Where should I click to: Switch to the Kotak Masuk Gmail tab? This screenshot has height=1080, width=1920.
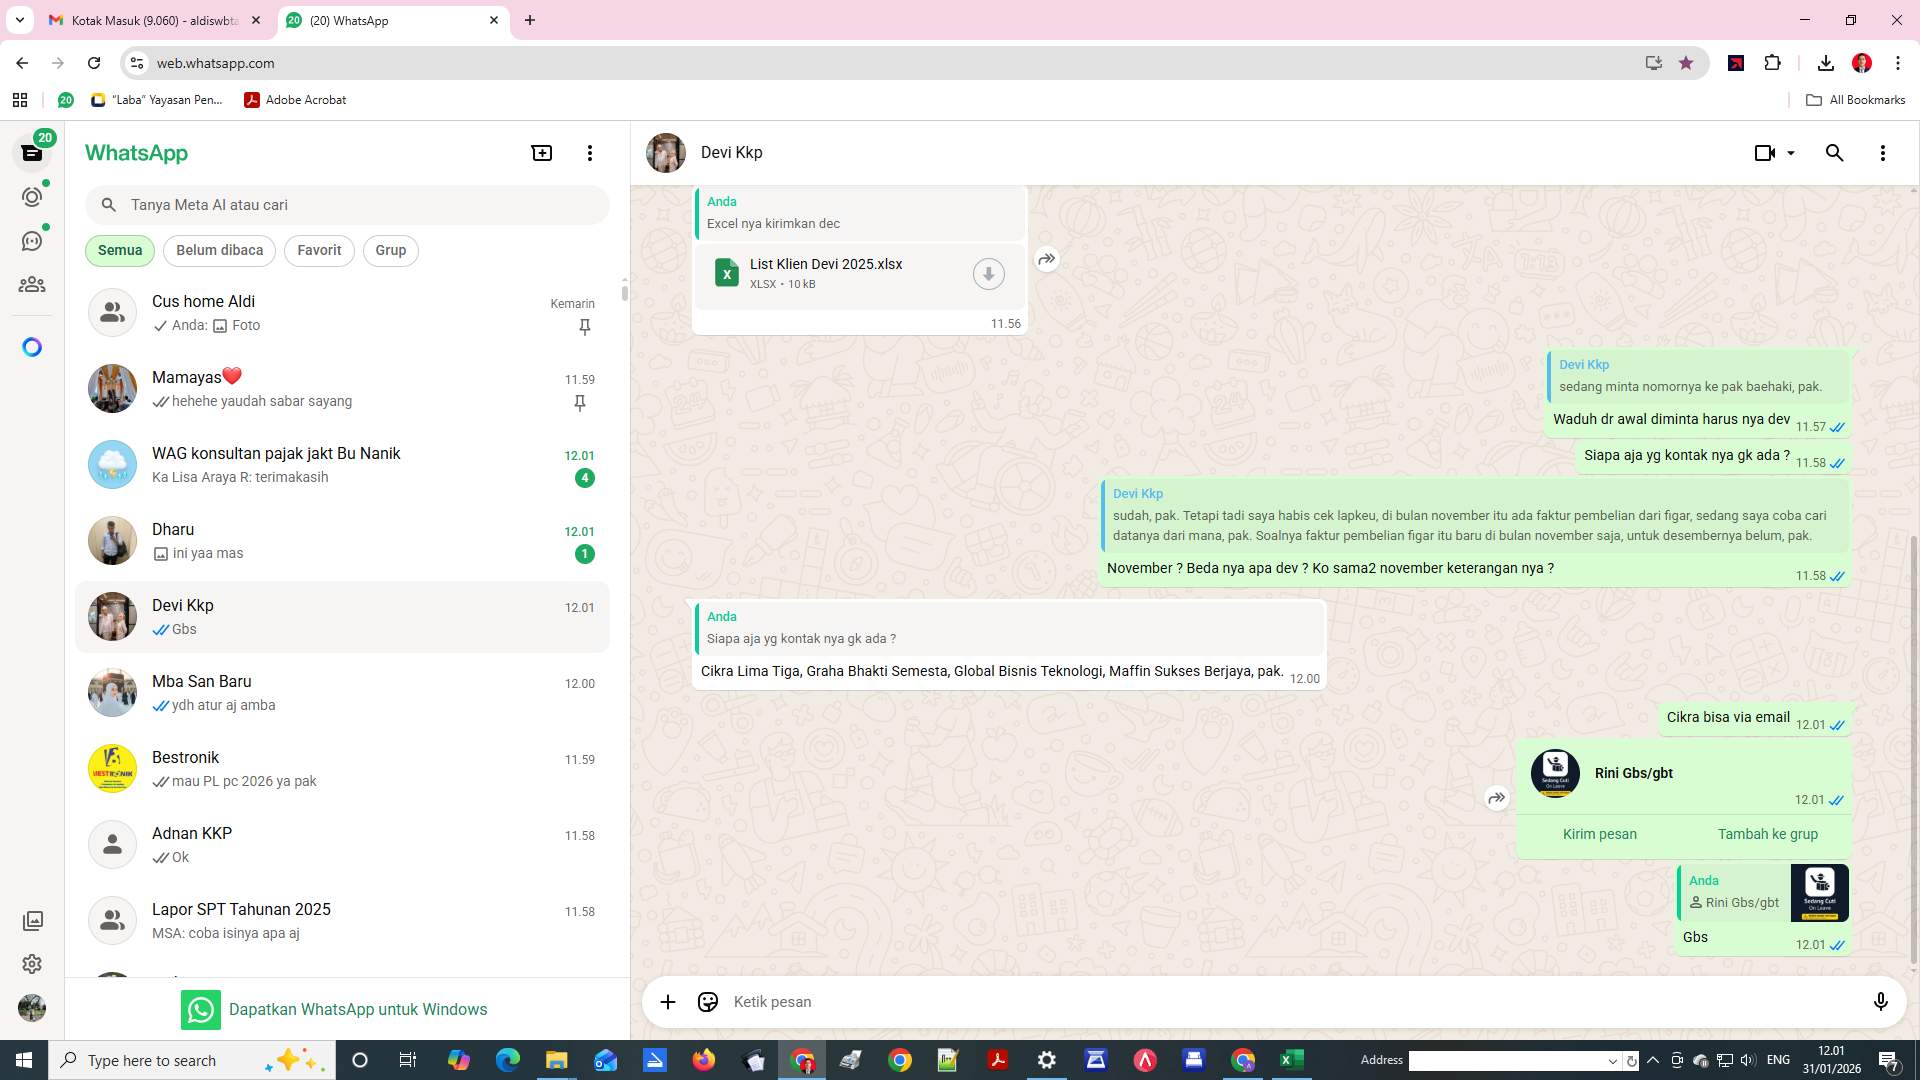click(x=150, y=20)
